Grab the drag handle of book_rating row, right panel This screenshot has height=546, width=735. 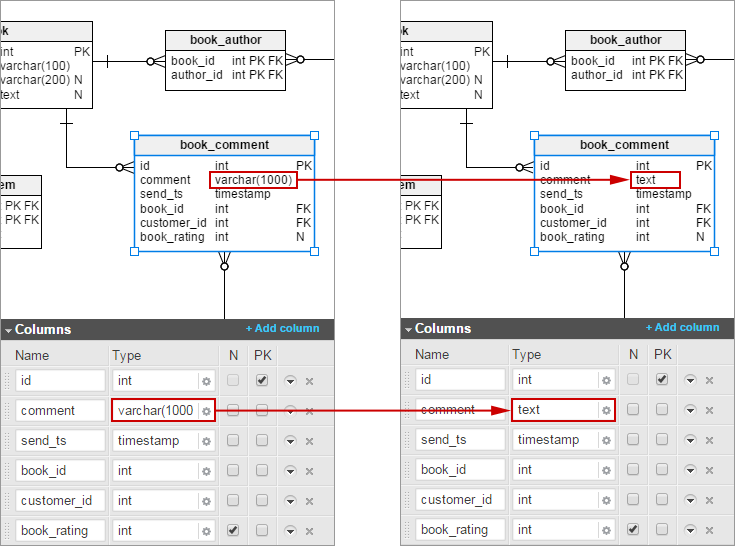[407, 530]
